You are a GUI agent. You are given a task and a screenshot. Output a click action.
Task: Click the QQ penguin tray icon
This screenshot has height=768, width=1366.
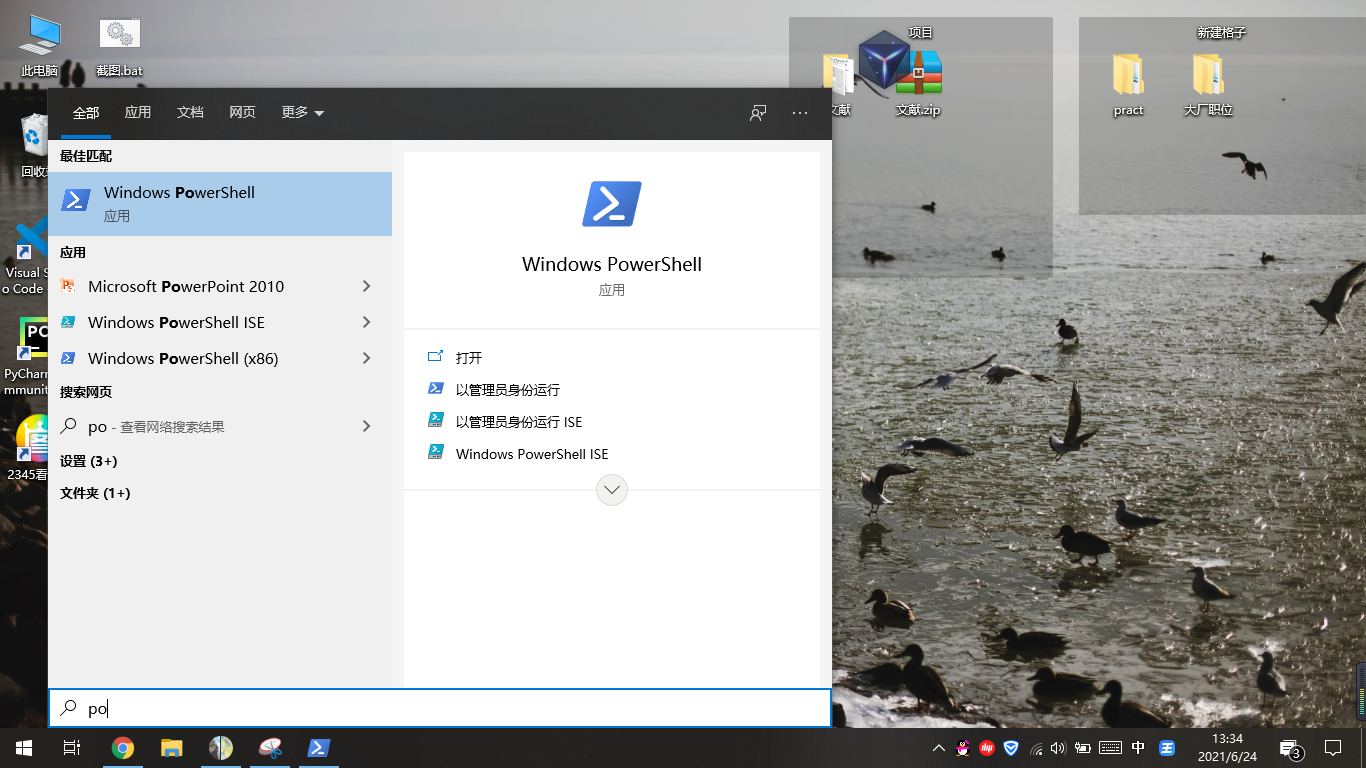click(x=963, y=748)
